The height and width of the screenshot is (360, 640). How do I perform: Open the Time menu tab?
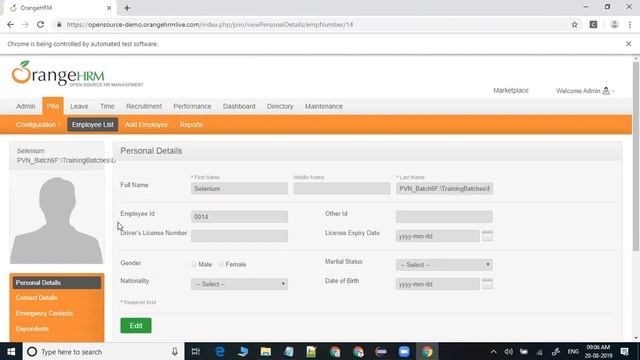(107, 106)
